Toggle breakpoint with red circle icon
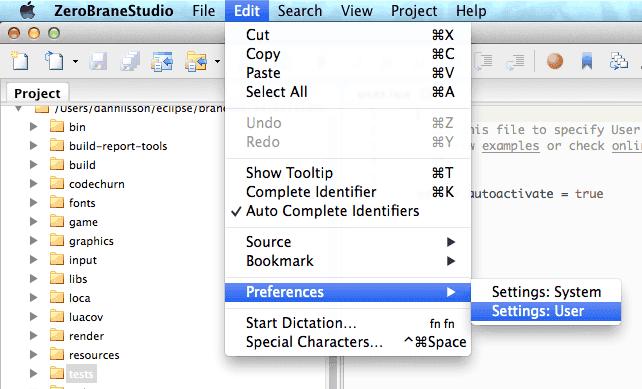 (555, 61)
